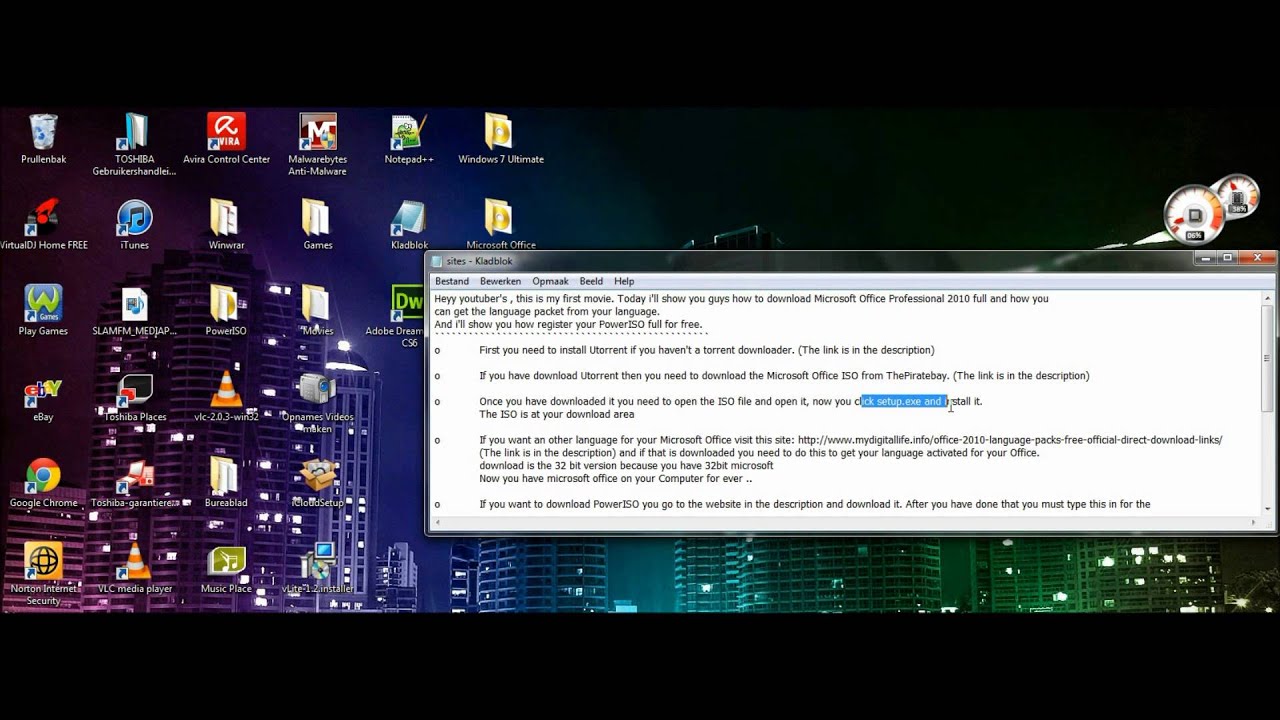
Task: Click the horizontal scrollbar left arrow
Action: [x=439, y=523]
